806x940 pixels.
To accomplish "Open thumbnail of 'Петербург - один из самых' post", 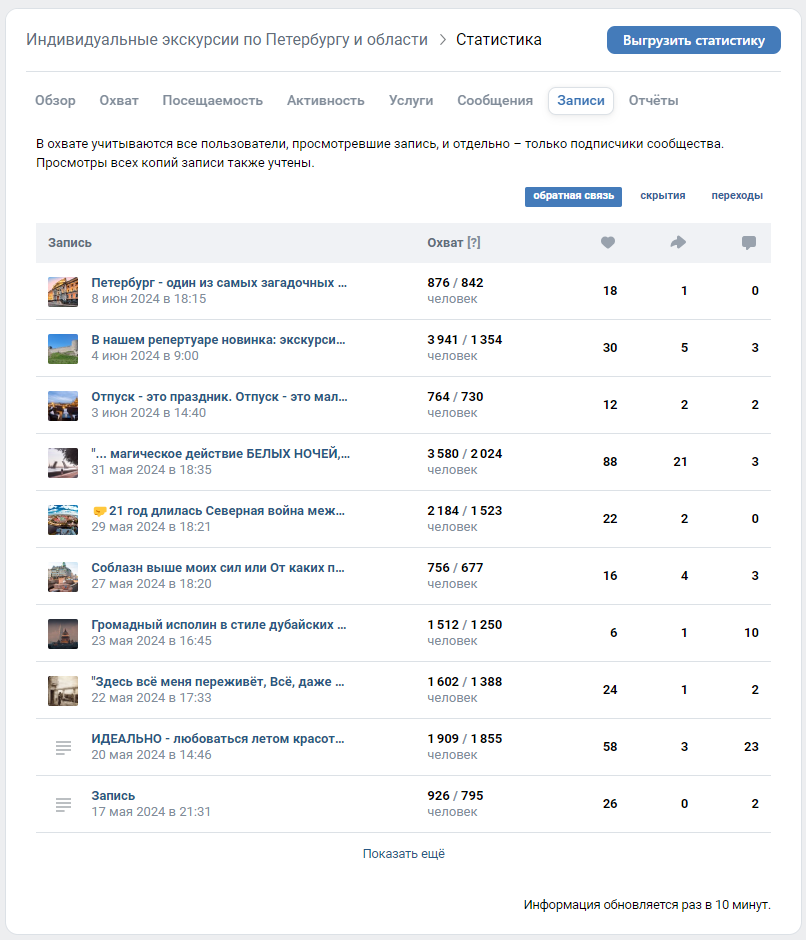I will [x=63, y=291].
